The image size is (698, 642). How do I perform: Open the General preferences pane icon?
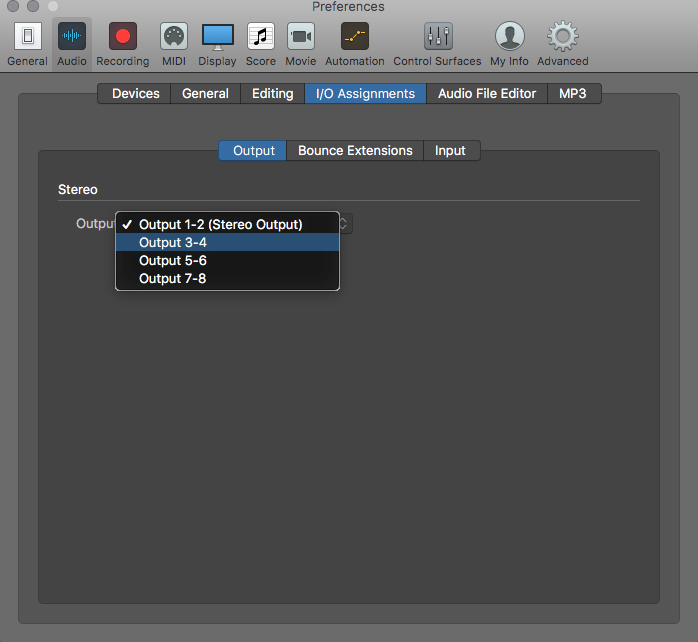[x=28, y=36]
